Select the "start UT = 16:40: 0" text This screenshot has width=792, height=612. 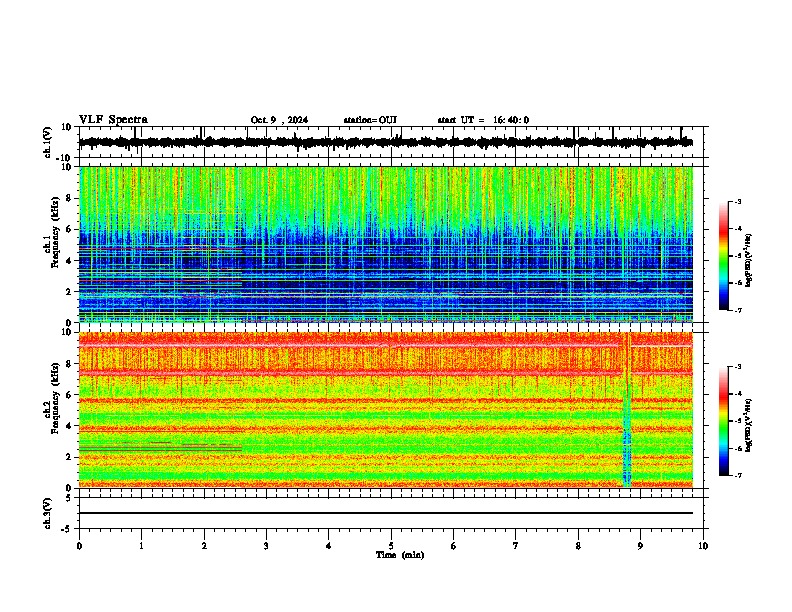click(483, 120)
